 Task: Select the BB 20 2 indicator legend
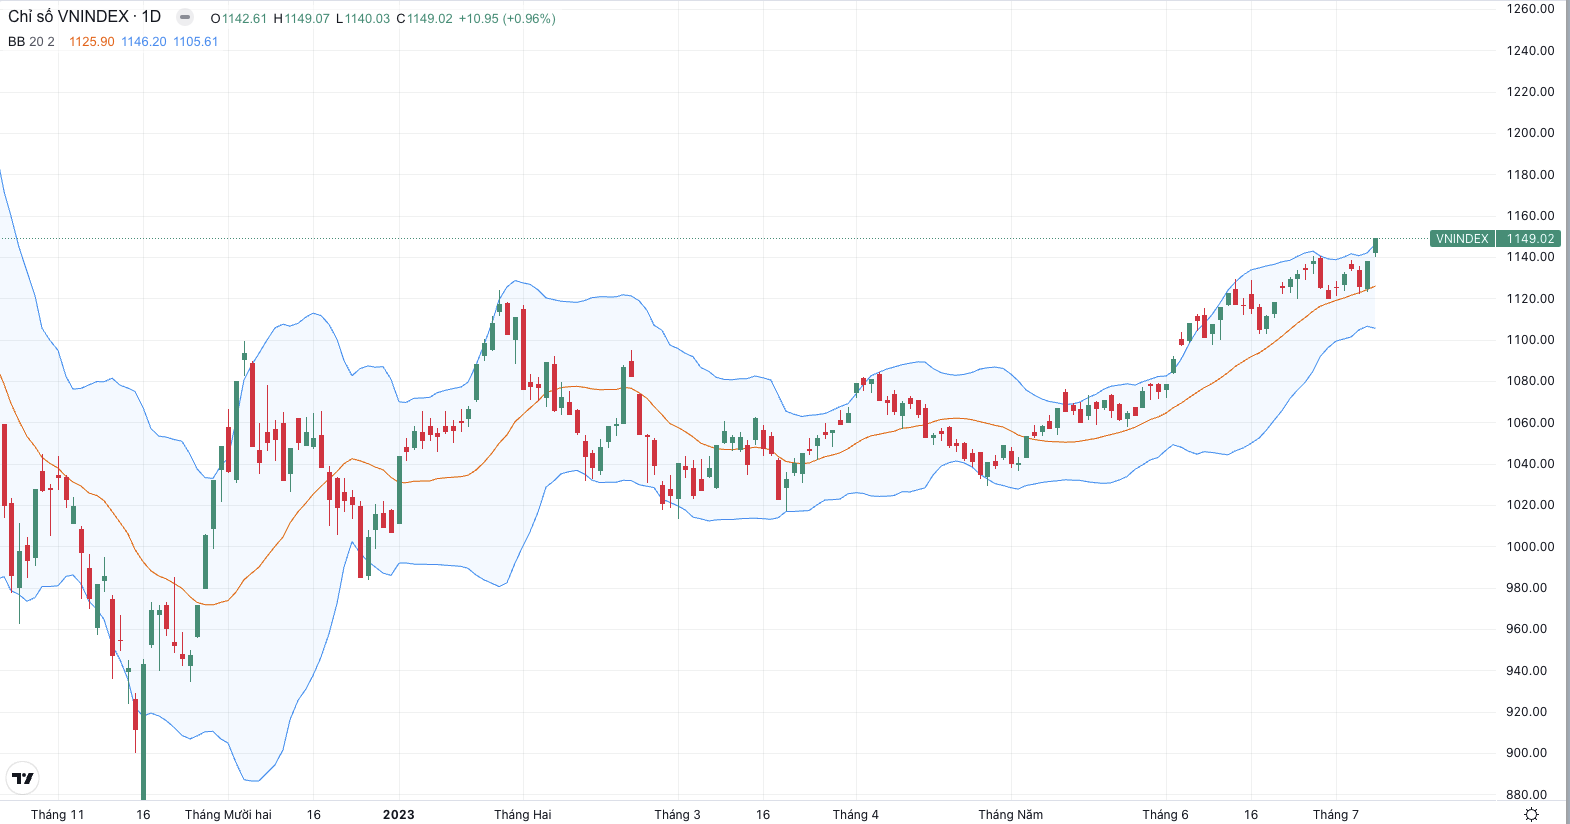[31, 42]
